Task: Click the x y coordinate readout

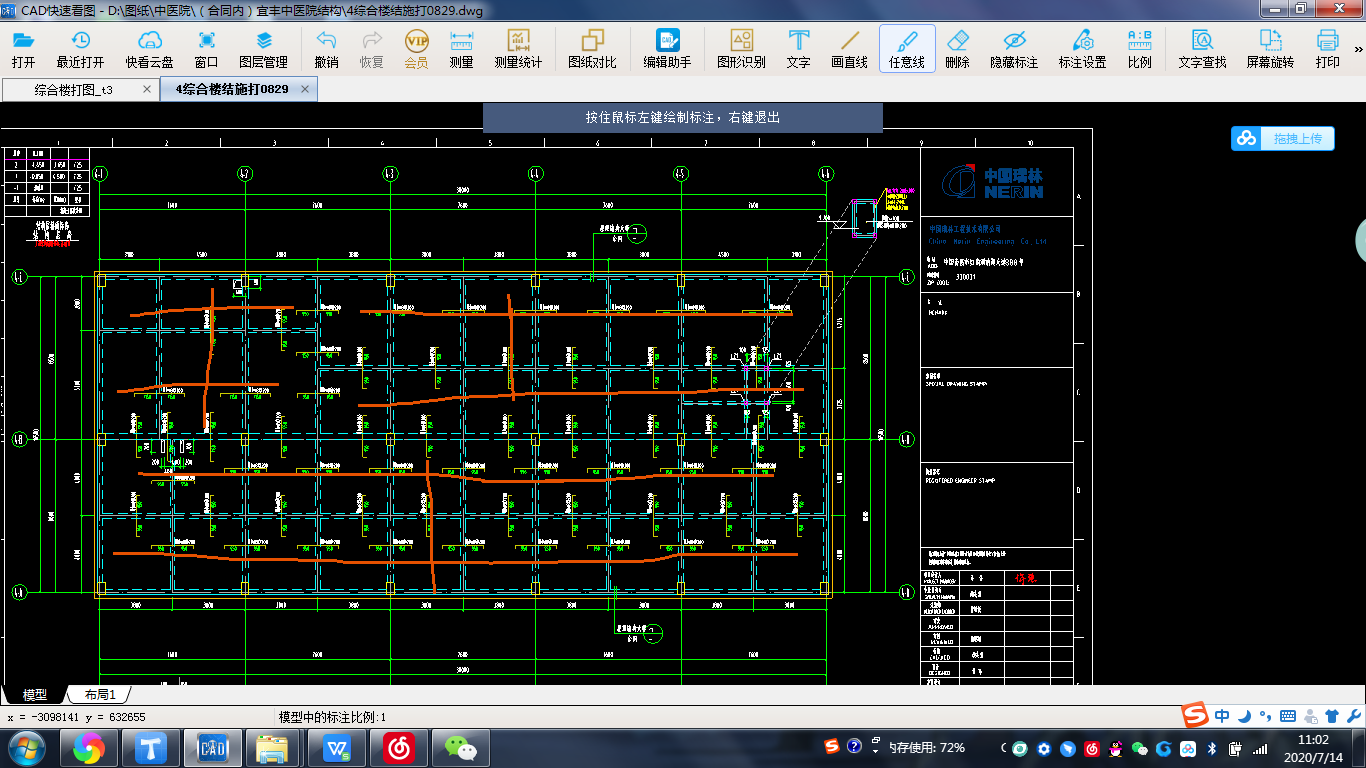Action: coord(77,717)
